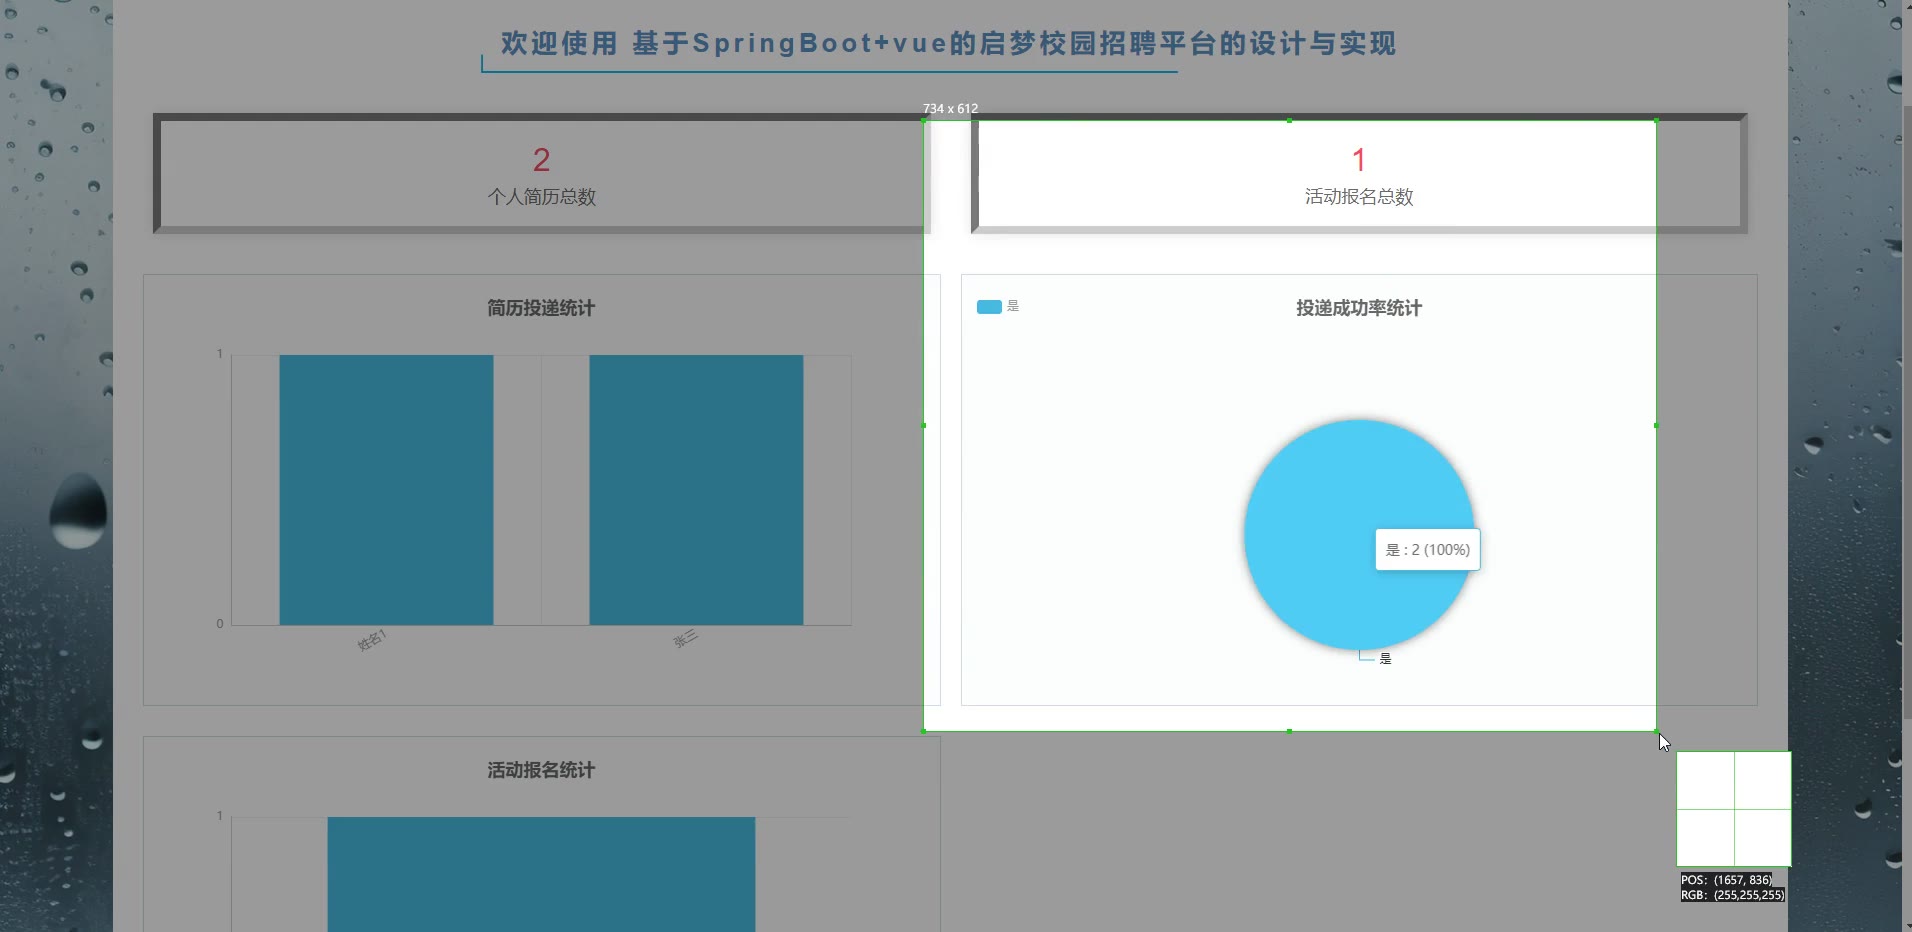1912x932 pixels.
Task: Click the 734 x 612 selection size label
Action: [x=950, y=108]
